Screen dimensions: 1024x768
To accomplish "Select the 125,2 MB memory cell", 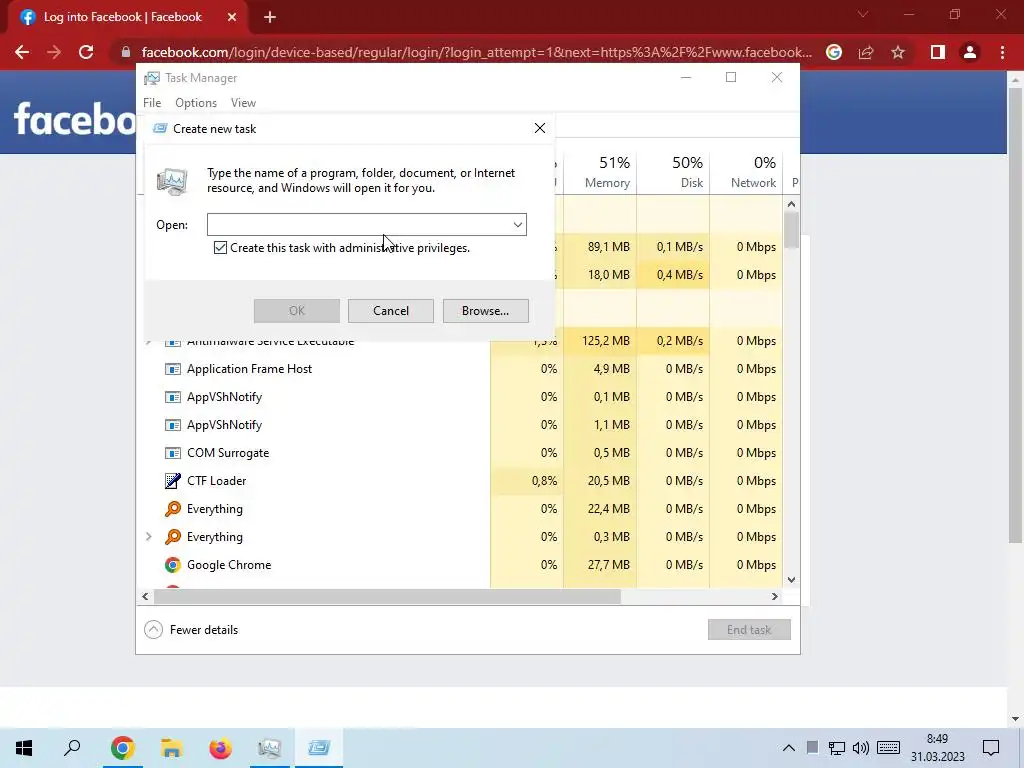I will (x=600, y=341).
